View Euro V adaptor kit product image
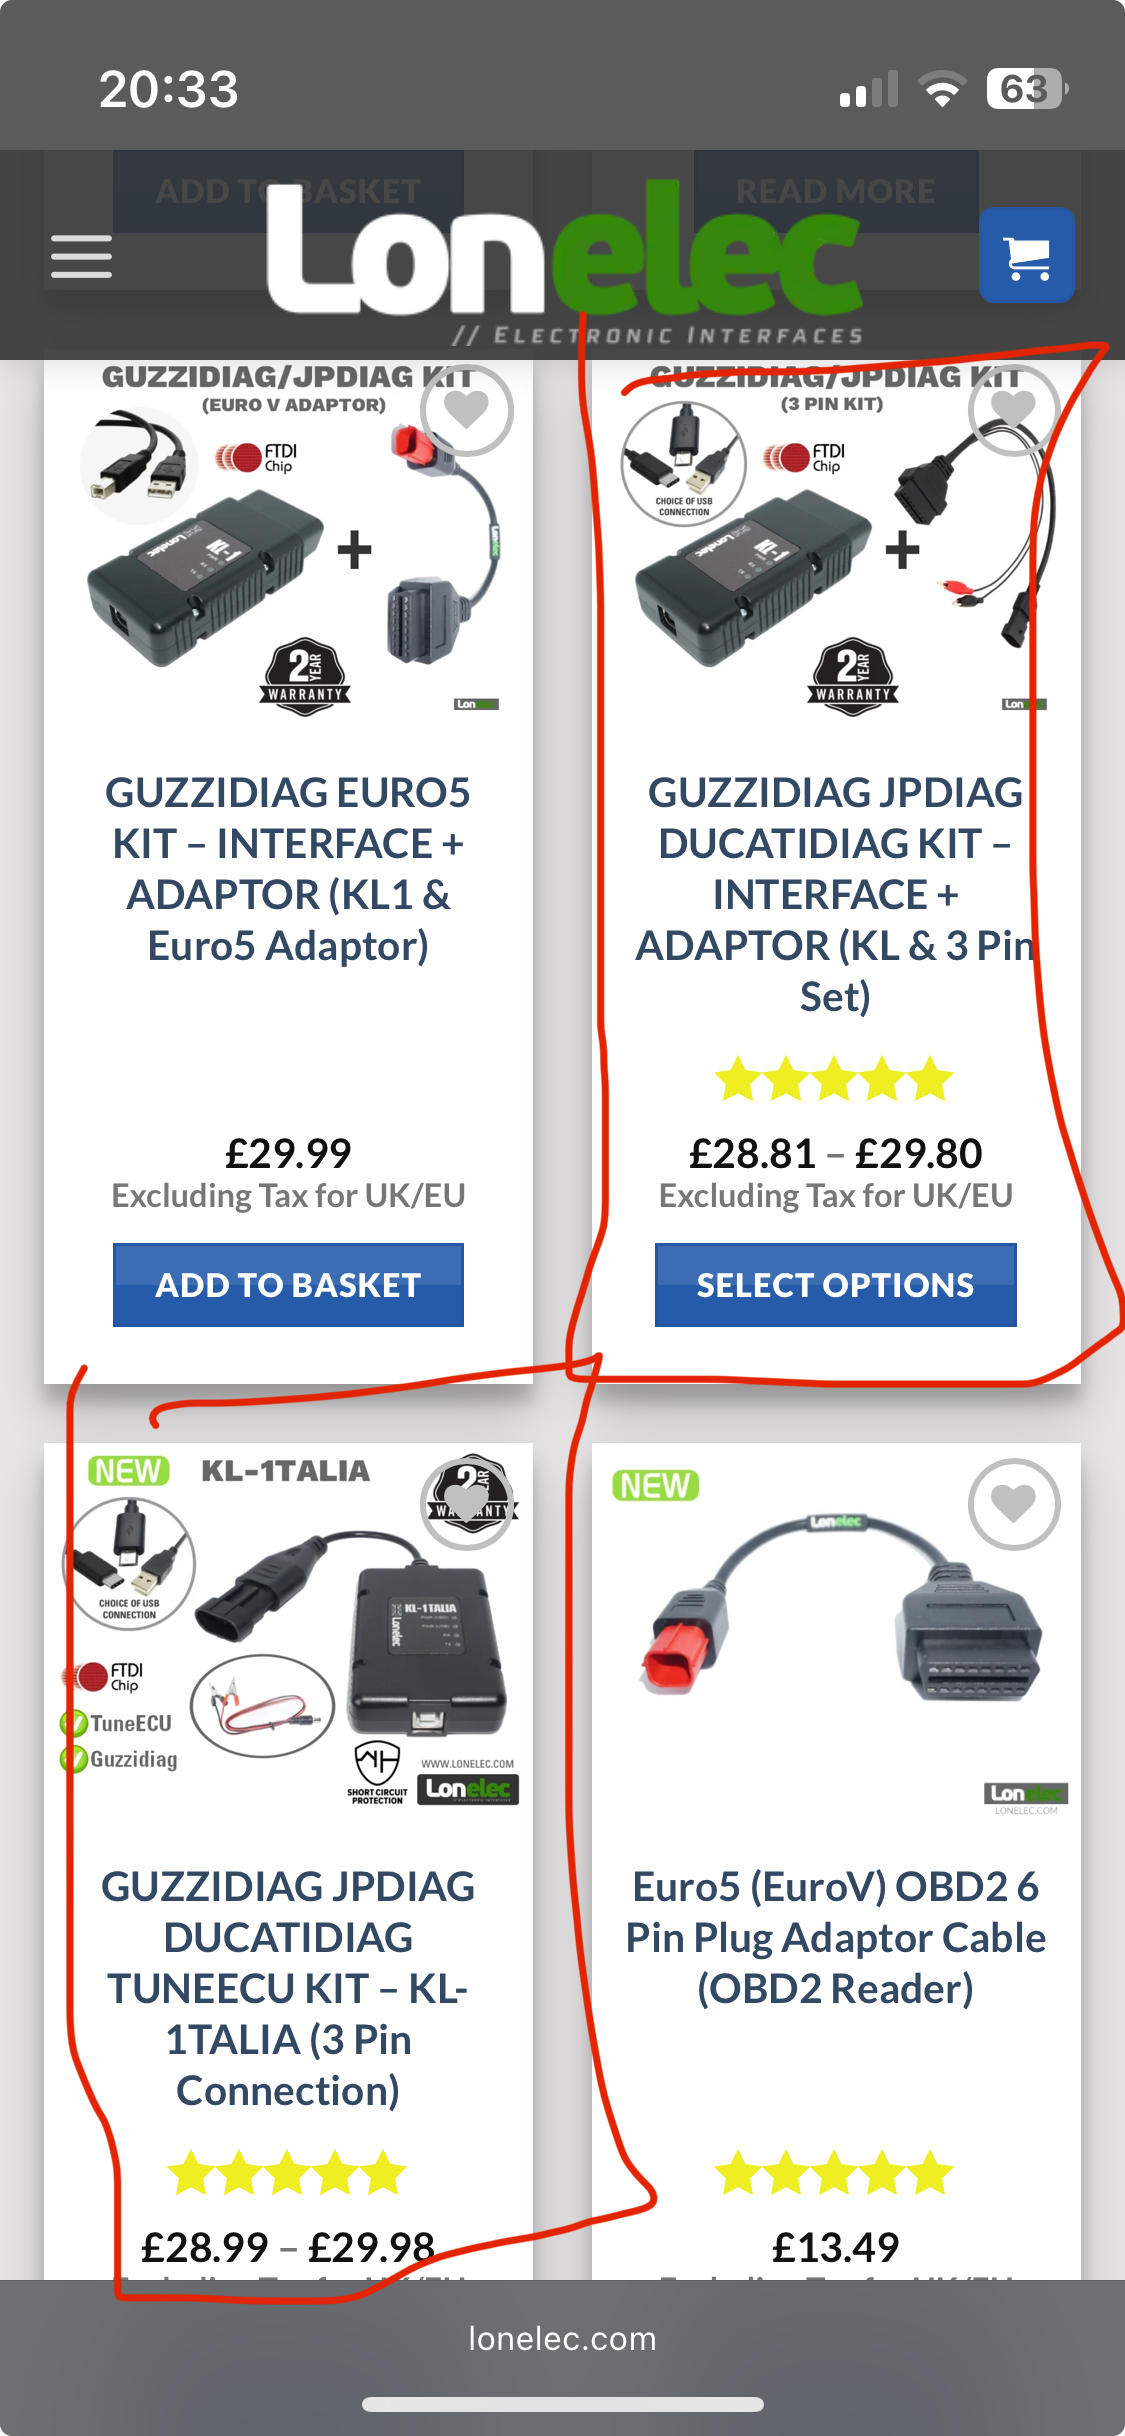This screenshot has width=1125, height=2436. [x=288, y=540]
